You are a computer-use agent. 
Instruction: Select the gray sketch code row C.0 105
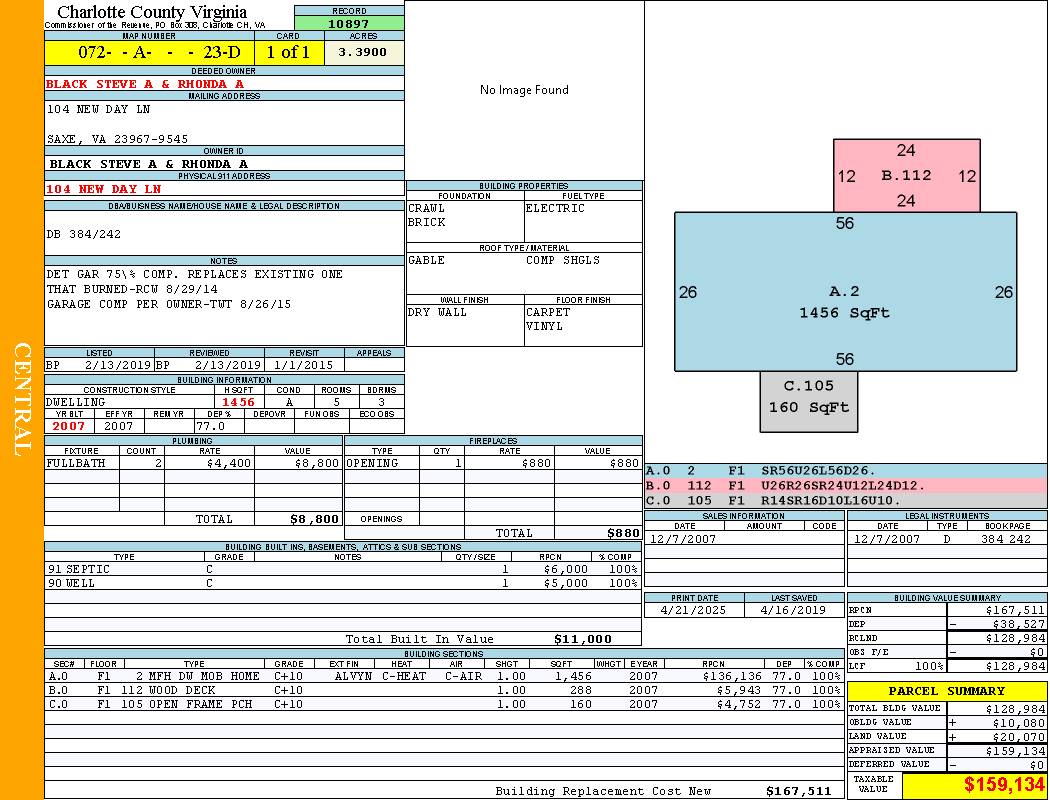coord(846,500)
